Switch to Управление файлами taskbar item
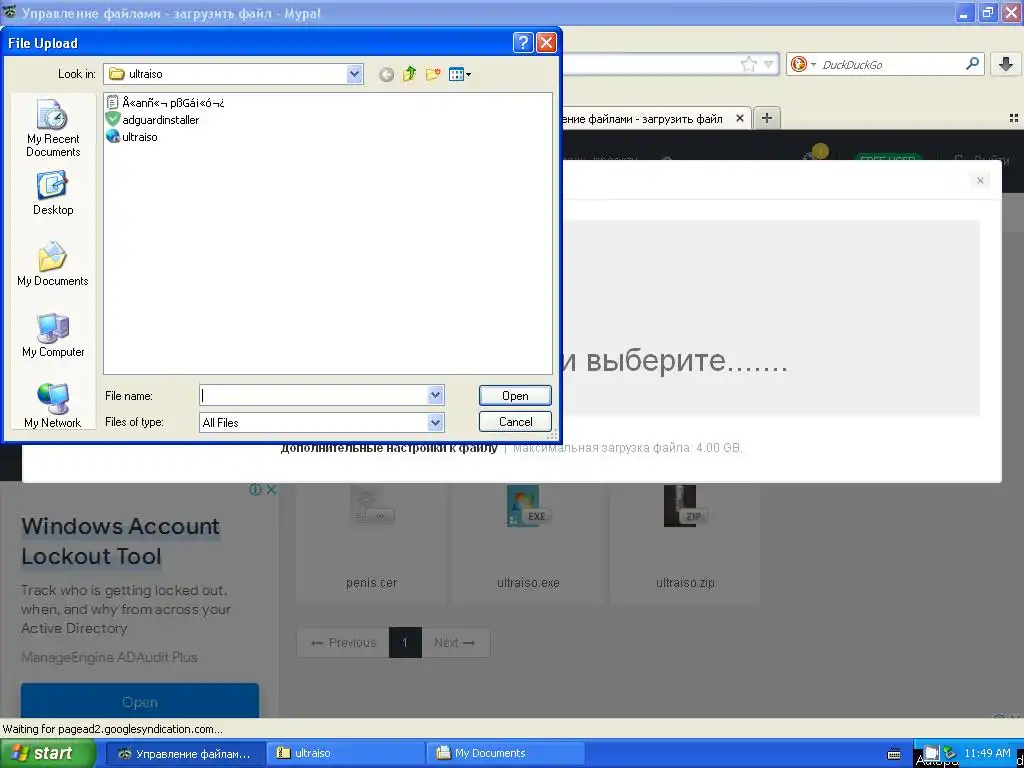1024x768 pixels. point(185,754)
